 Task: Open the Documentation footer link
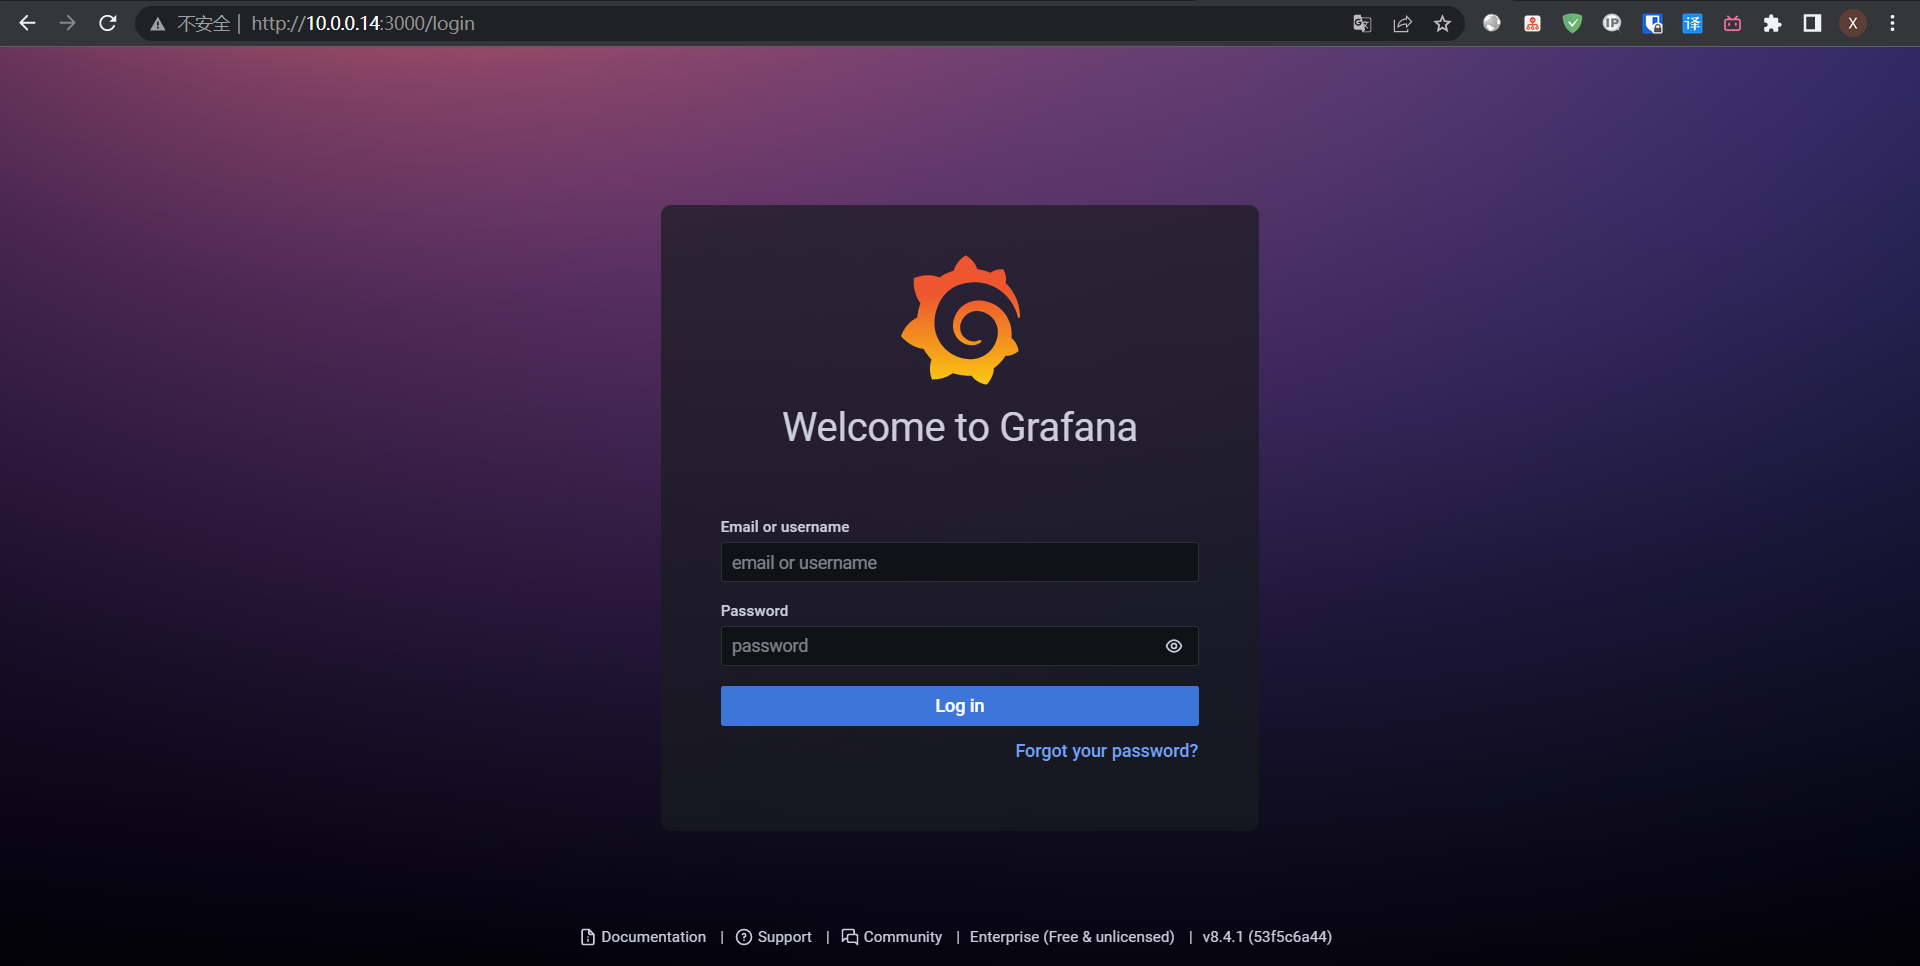[643, 937]
